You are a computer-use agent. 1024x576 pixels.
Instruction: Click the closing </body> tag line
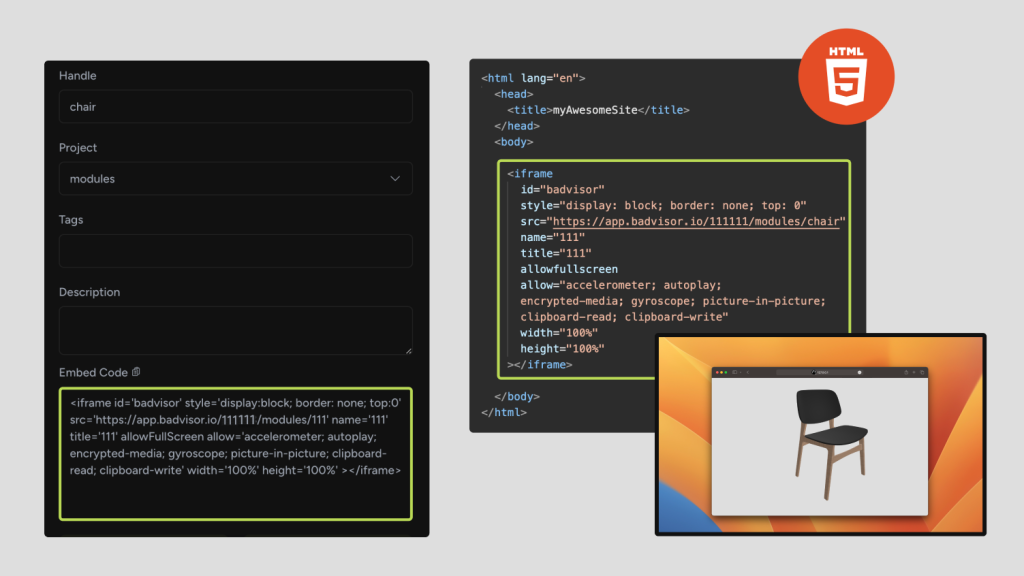point(517,396)
